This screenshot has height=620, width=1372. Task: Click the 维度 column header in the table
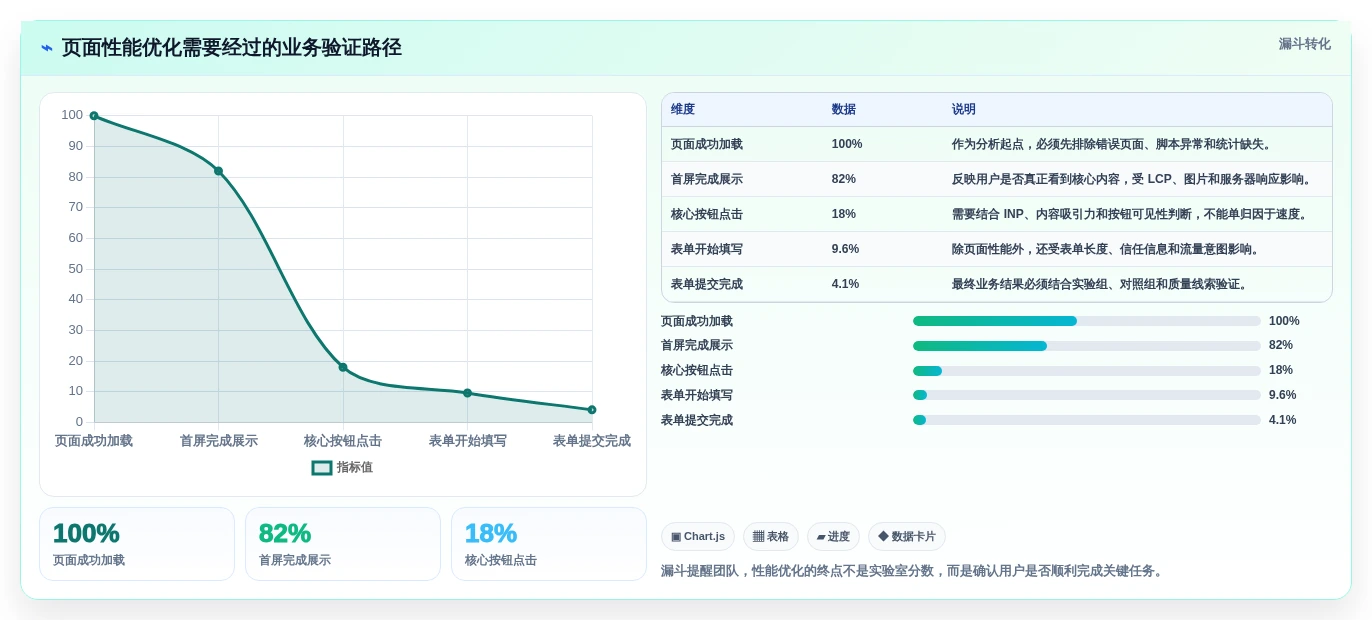click(x=683, y=109)
